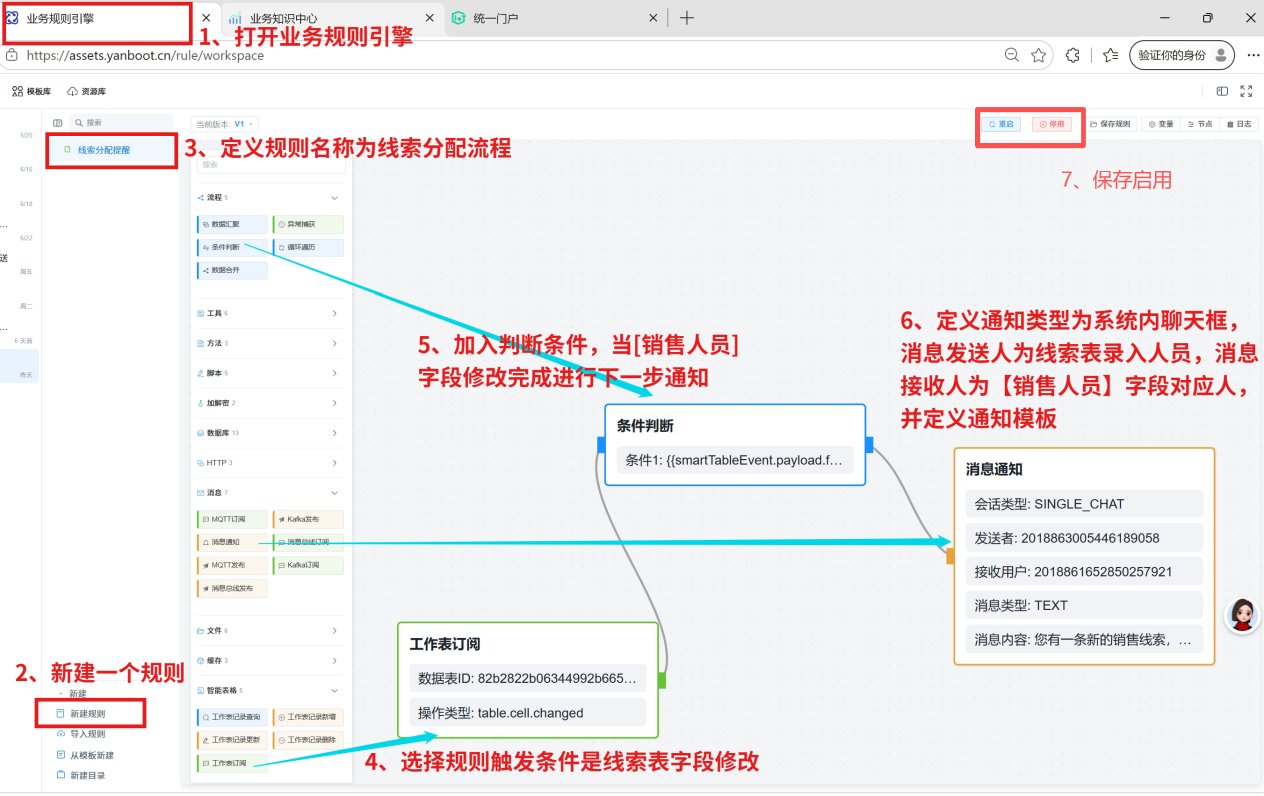
Task: Switch to the 业务知识中心 browser tab
Action: [x=332, y=18]
